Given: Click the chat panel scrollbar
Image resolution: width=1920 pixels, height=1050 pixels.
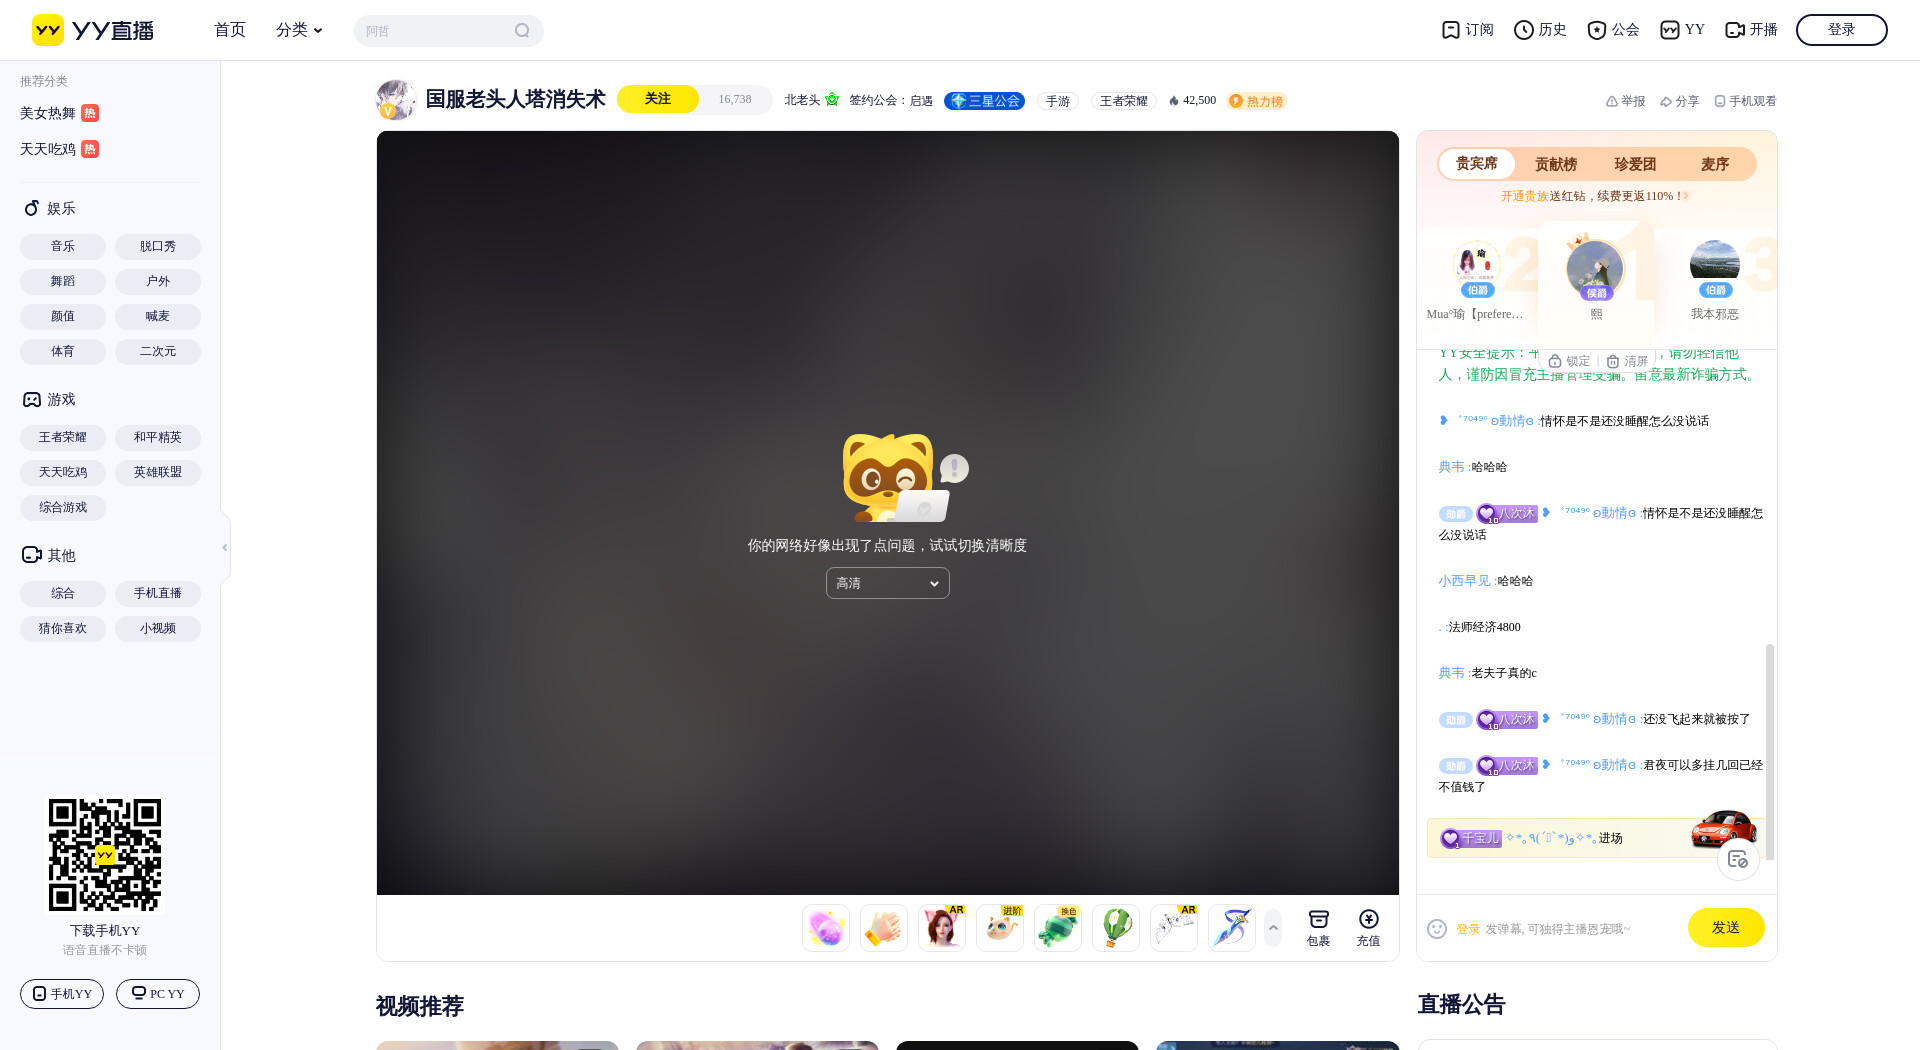Looking at the screenshot, I should (1770, 752).
